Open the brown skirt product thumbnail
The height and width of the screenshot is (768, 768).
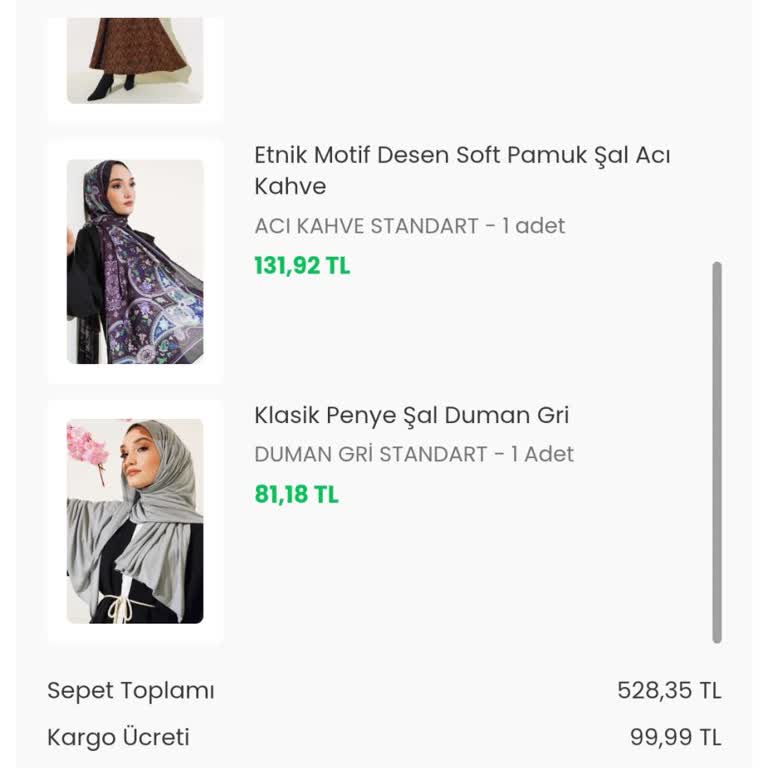135,60
